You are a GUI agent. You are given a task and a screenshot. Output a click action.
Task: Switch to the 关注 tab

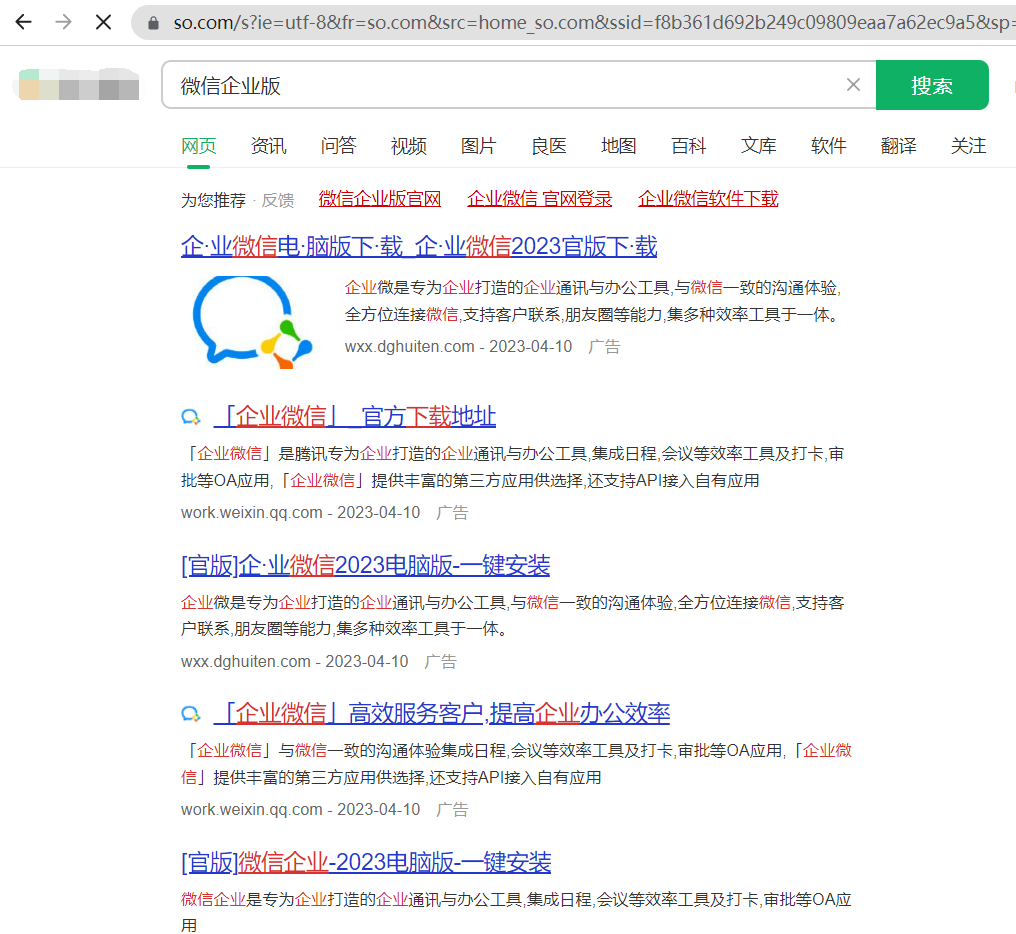pyautogui.click(x=968, y=146)
